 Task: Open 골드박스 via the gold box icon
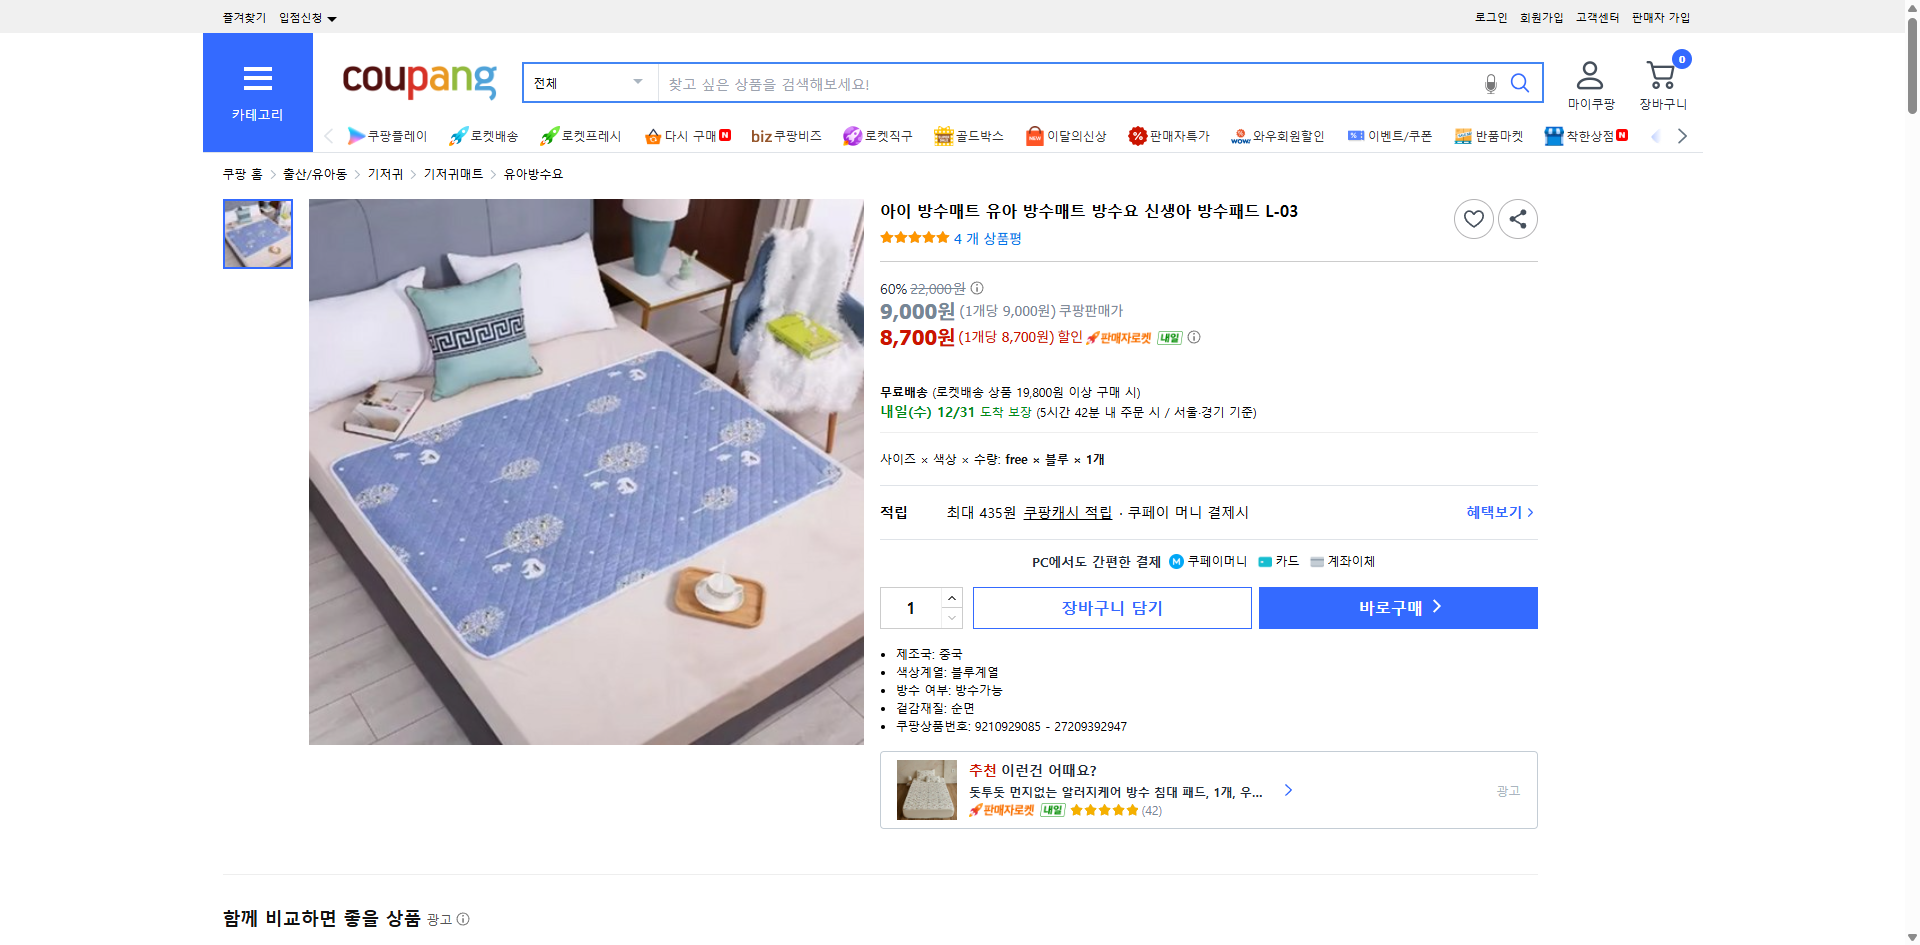pos(942,136)
